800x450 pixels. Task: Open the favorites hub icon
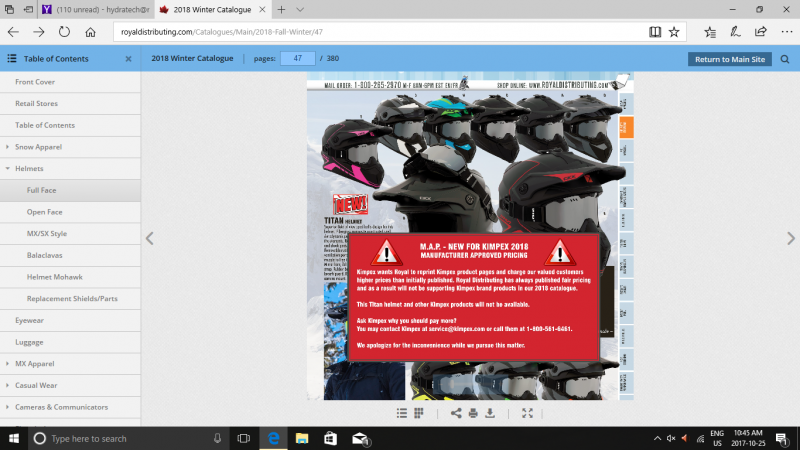click(x=710, y=32)
